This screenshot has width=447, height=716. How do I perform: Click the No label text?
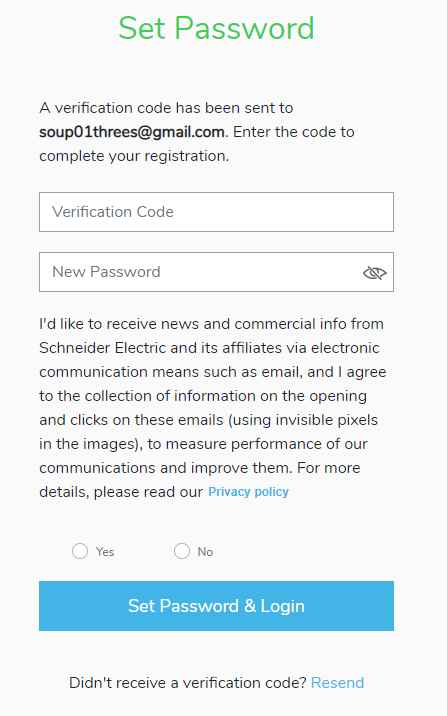click(205, 552)
